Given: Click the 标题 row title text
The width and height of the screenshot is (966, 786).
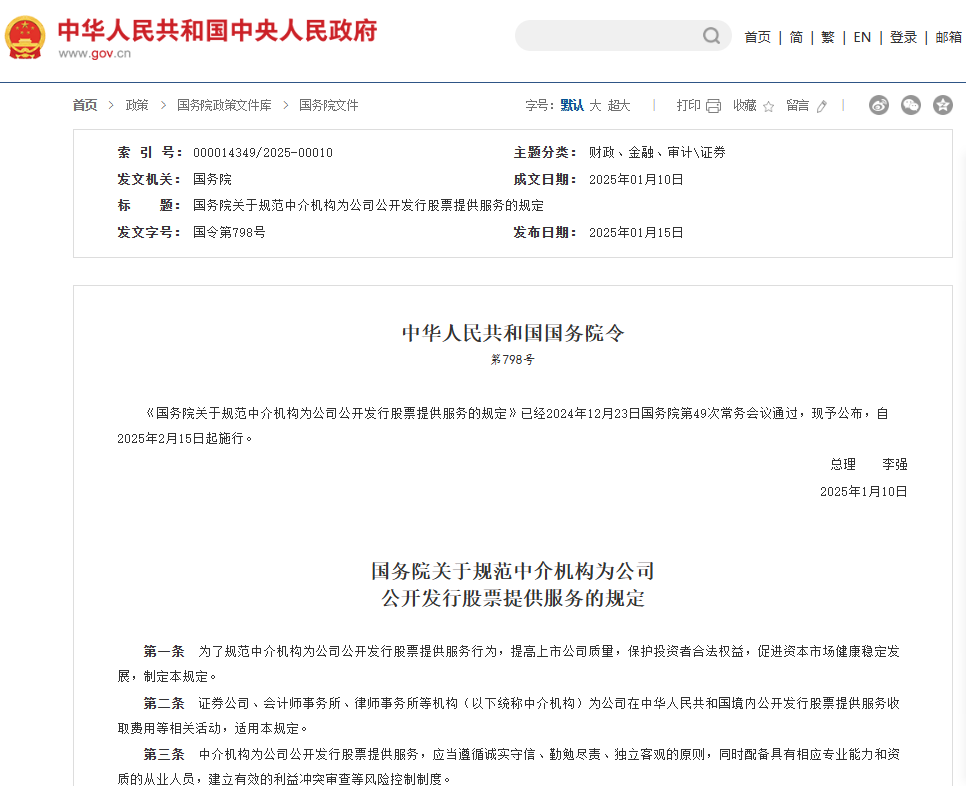Looking at the screenshot, I should coord(368,205).
